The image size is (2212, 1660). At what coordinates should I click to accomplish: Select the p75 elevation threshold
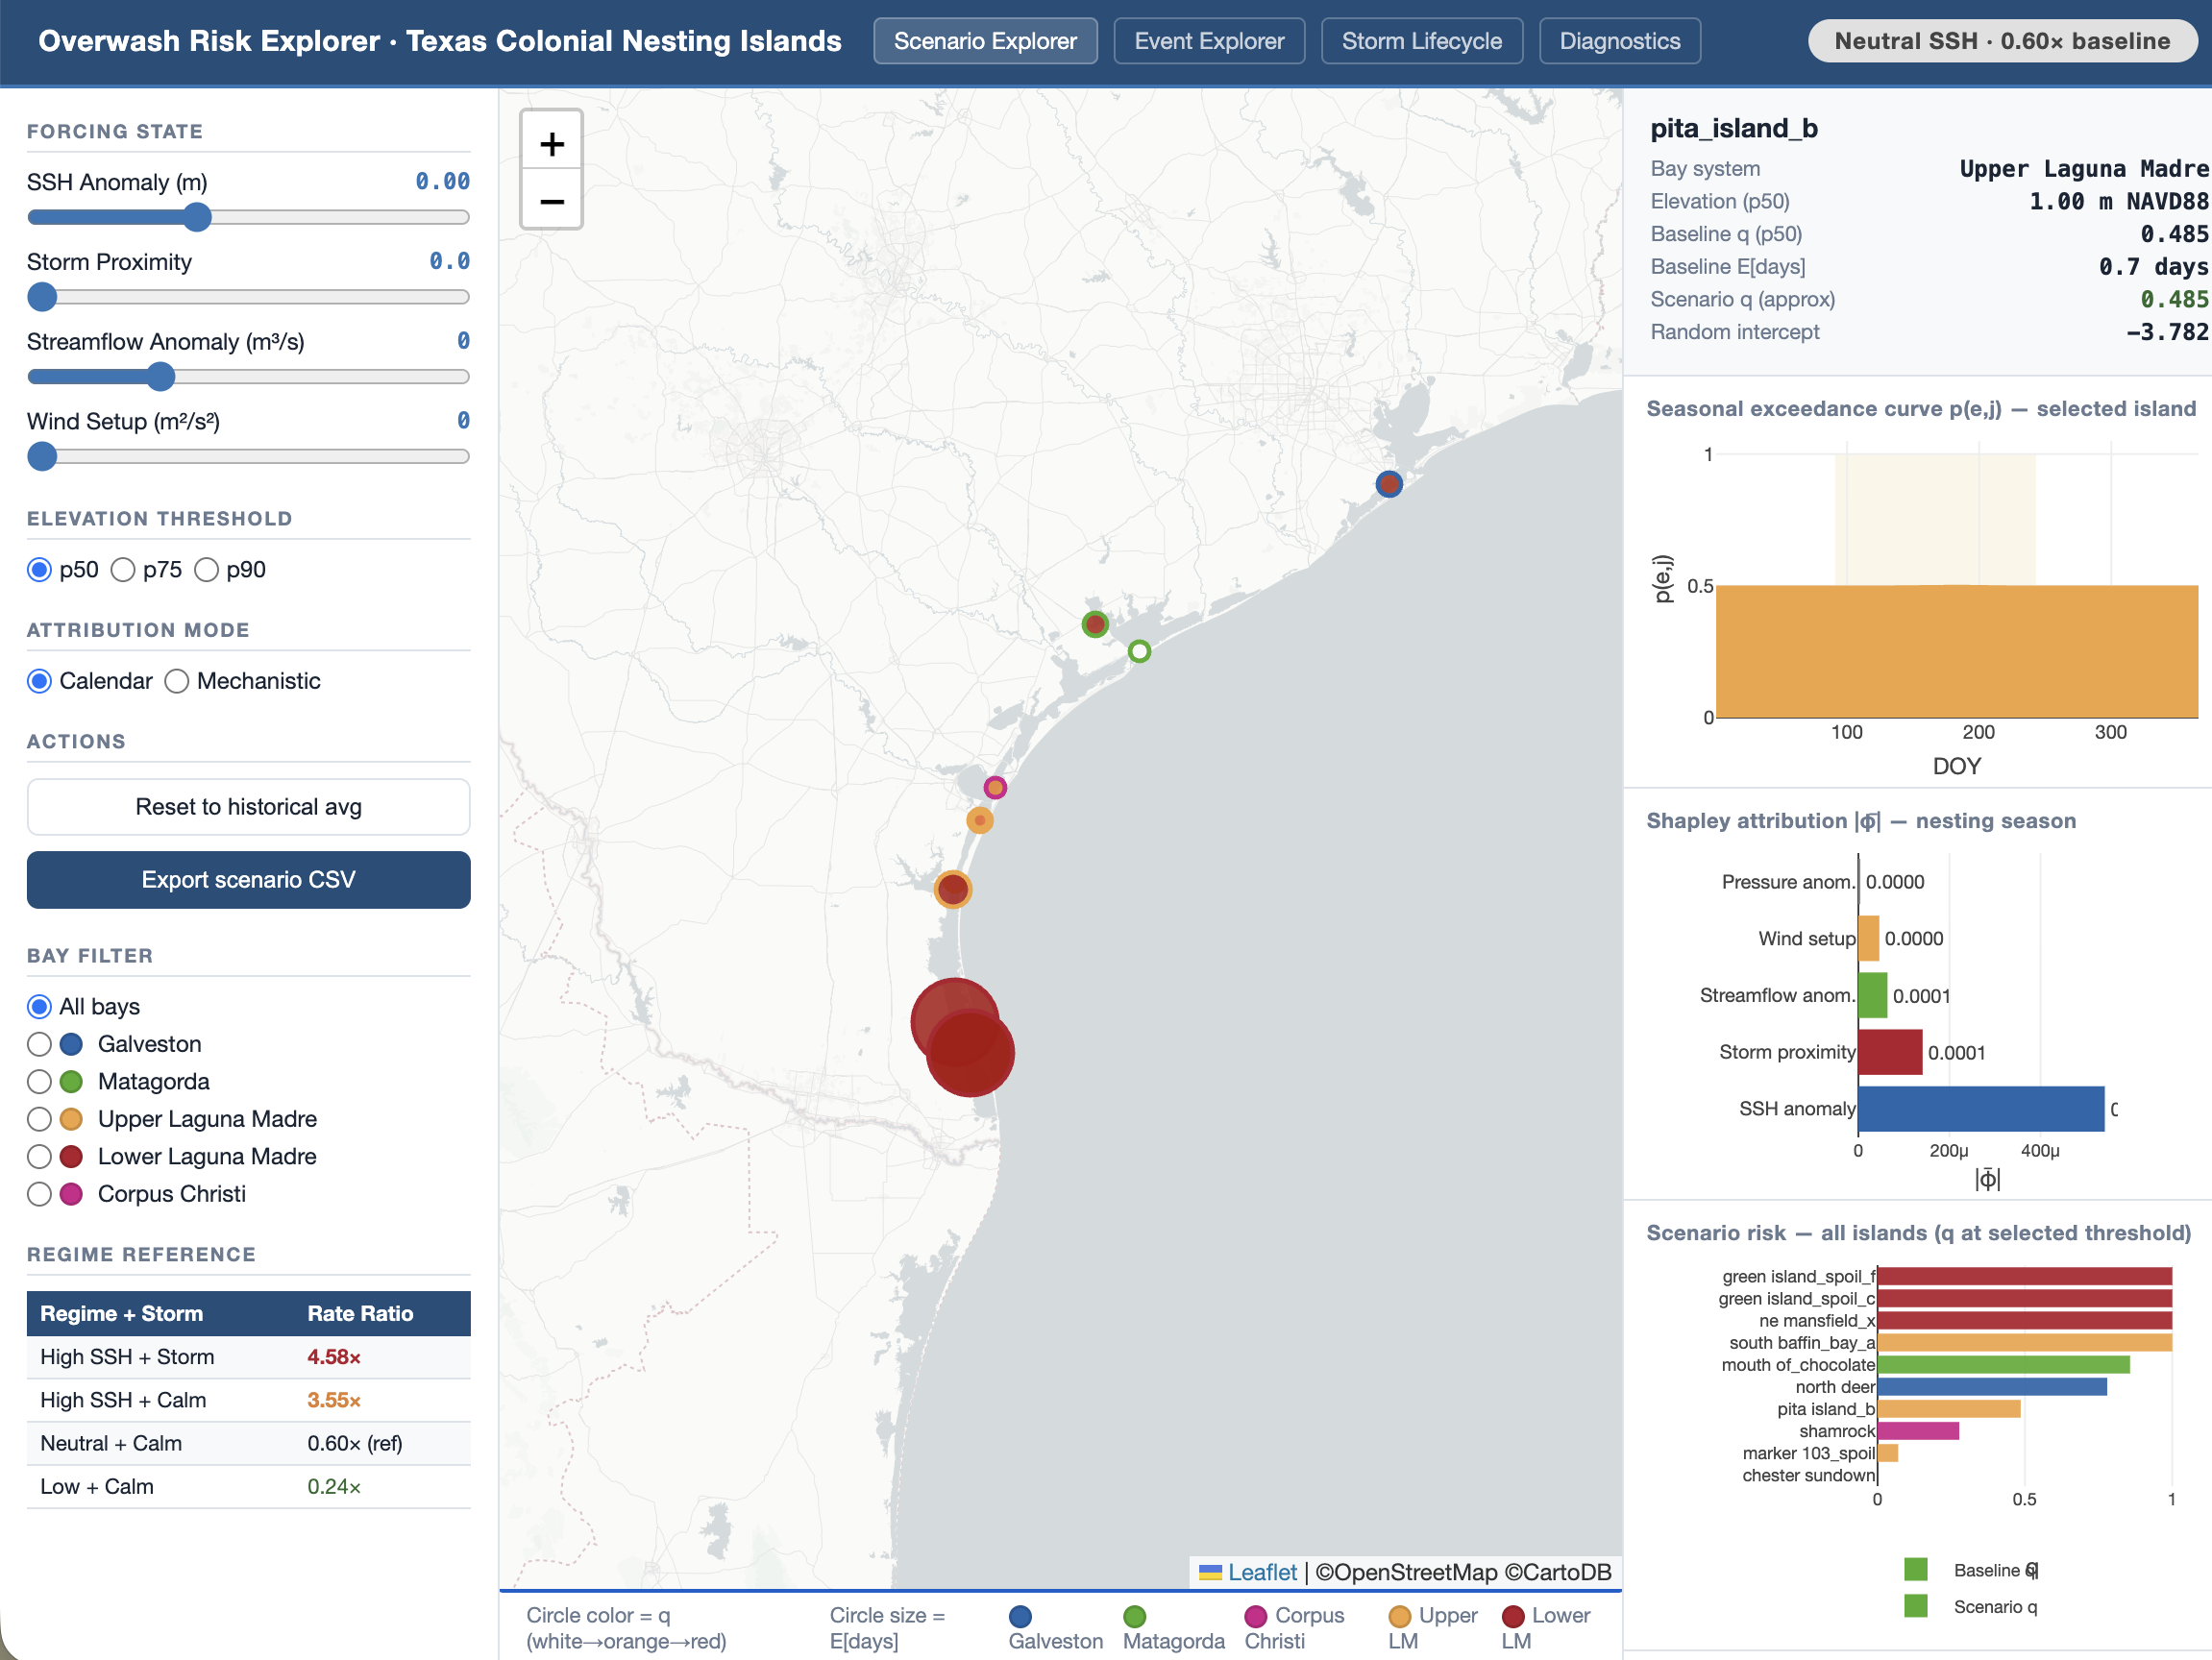(x=123, y=570)
